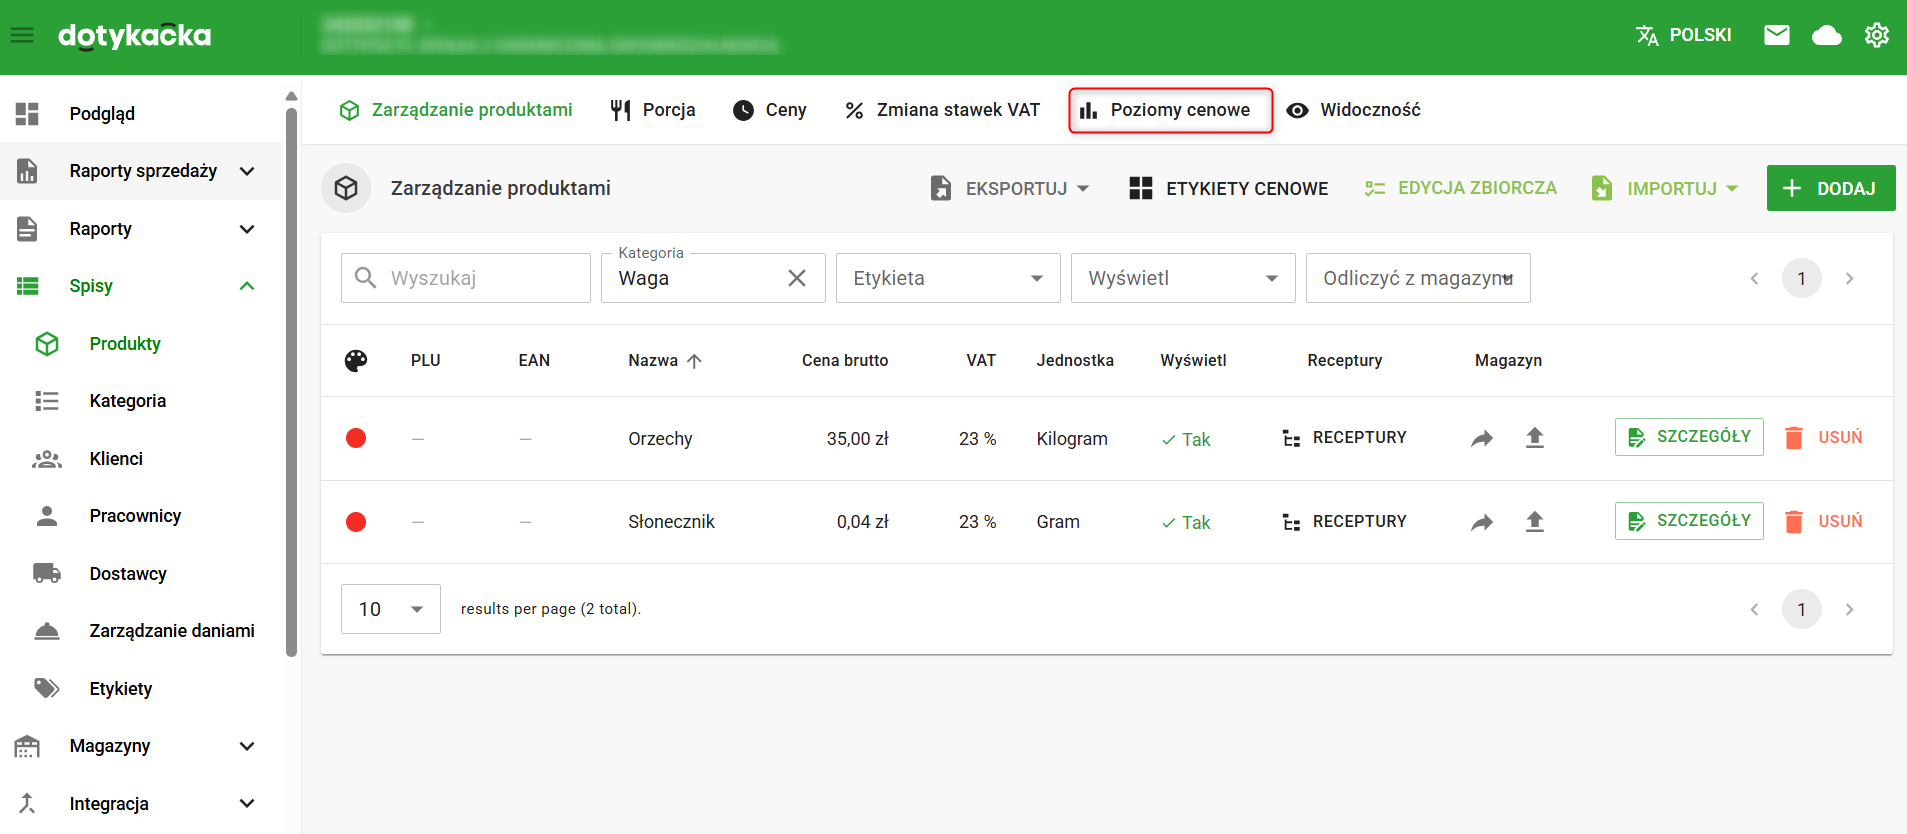Click ETYKIETY CENOWE button
This screenshot has height=834, width=1907.
[1228, 188]
